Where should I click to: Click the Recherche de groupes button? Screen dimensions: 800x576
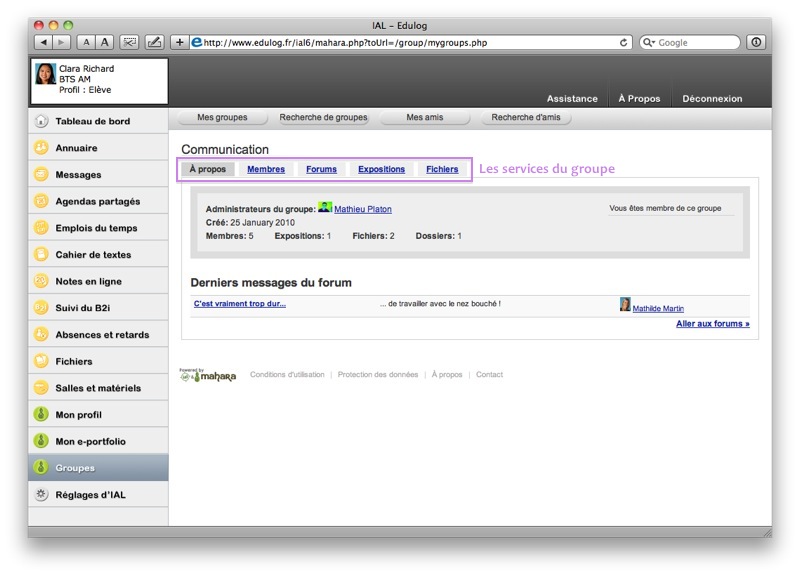[323, 118]
